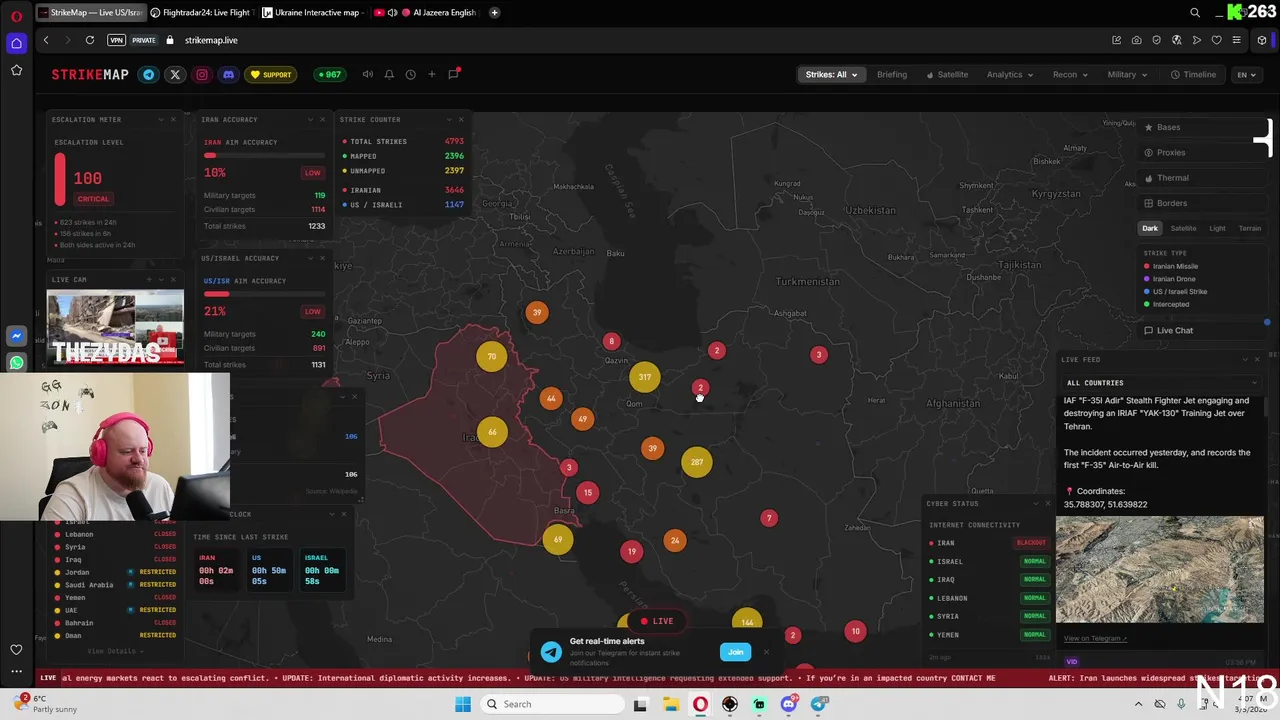This screenshot has height=720, width=1280.
Task: Open the Strikes: All dropdown
Action: (831, 74)
